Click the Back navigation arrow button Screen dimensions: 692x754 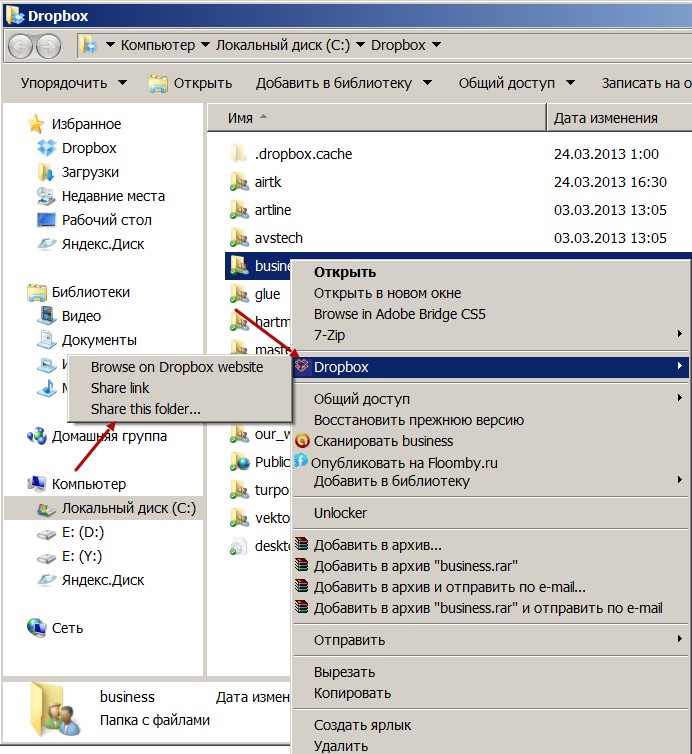pos(20,47)
